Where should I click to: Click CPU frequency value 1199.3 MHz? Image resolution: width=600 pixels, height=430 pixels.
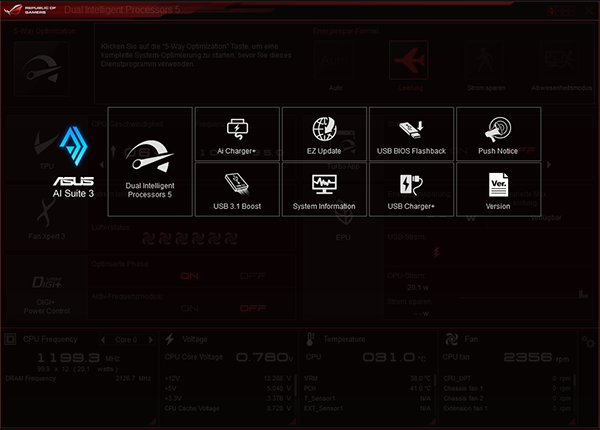78,358
